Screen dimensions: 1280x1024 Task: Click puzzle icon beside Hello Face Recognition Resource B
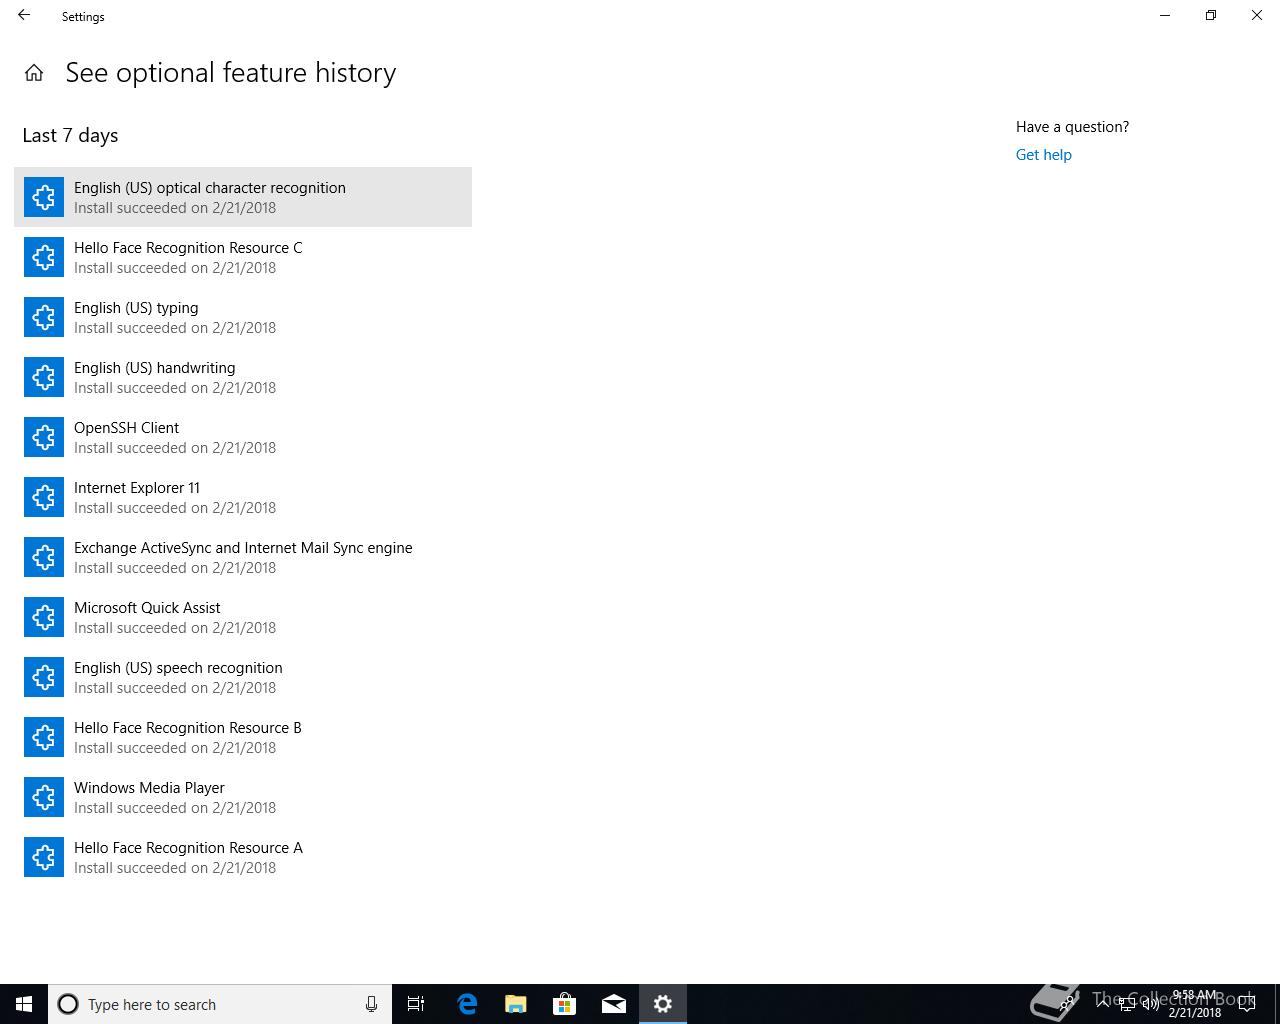click(x=44, y=737)
